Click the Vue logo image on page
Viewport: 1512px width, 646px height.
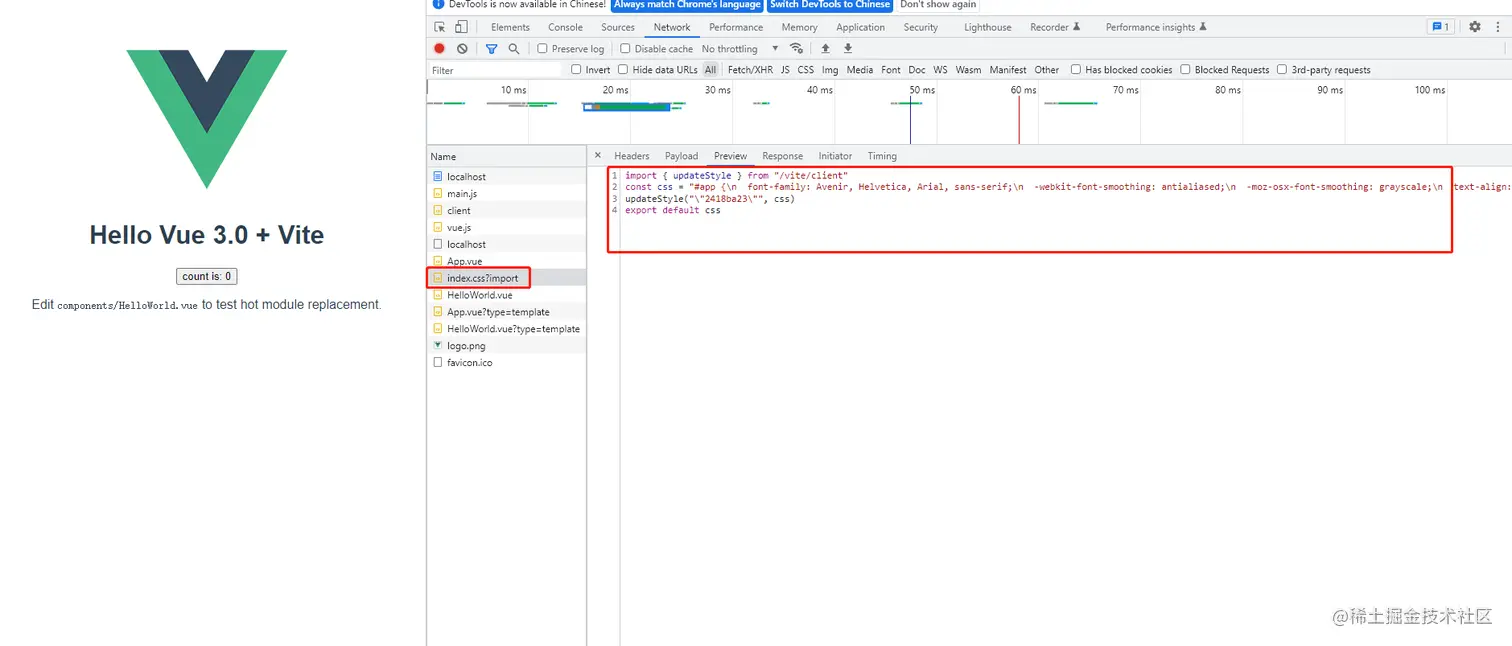pyautogui.click(x=206, y=119)
